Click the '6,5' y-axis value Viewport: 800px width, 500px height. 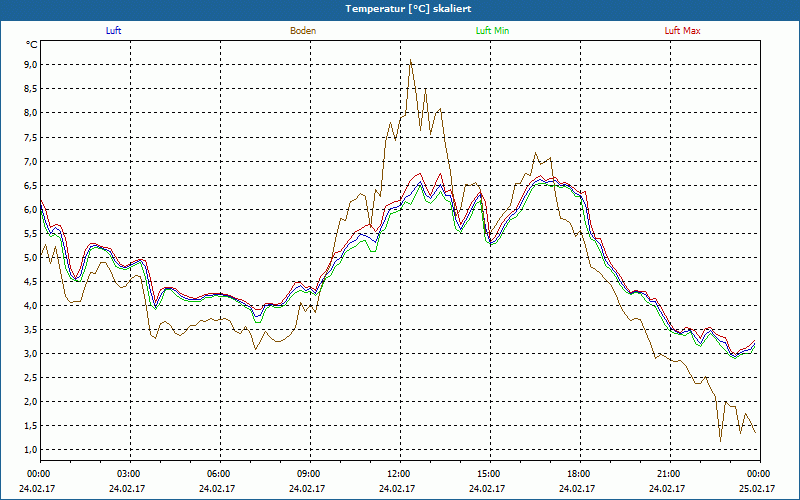click(x=31, y=185)
